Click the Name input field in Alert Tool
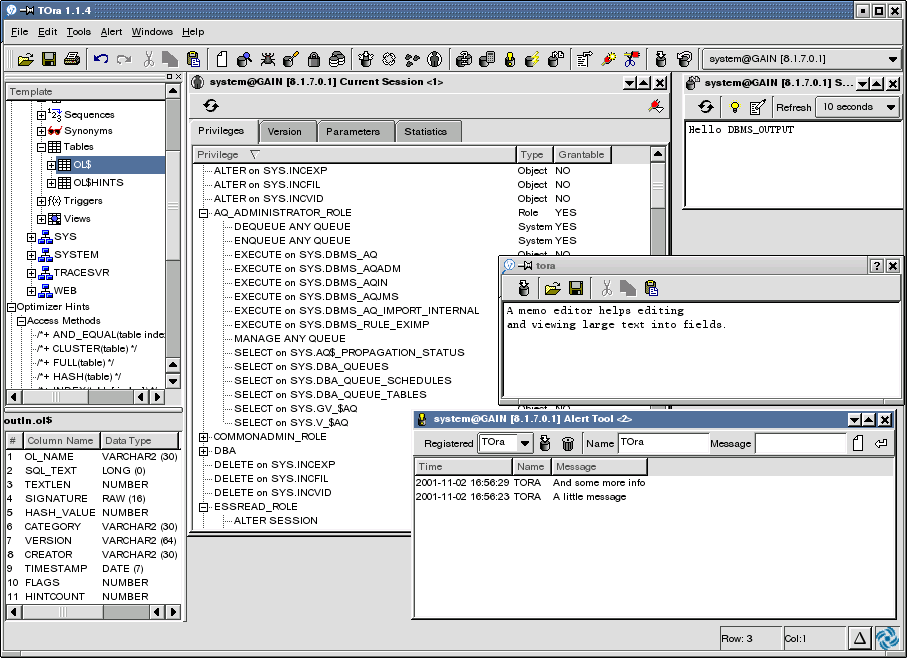This screenshot has height=658, width=907. click(663, 443)
